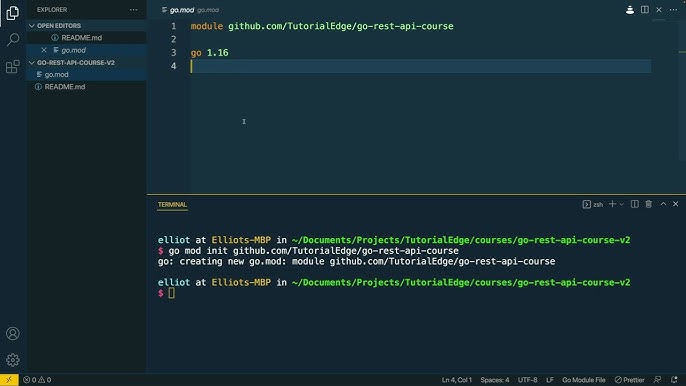Open the new terminal profile dropdown arrow

621,204
